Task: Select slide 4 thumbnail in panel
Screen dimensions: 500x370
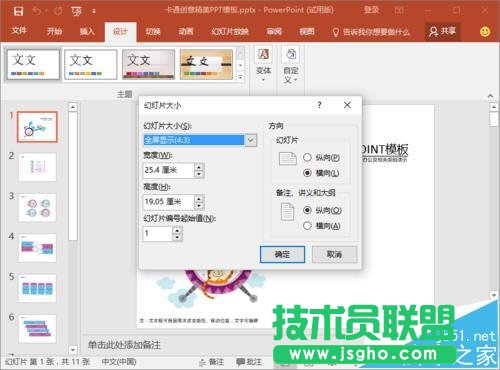Action: [x=37, y=248]
